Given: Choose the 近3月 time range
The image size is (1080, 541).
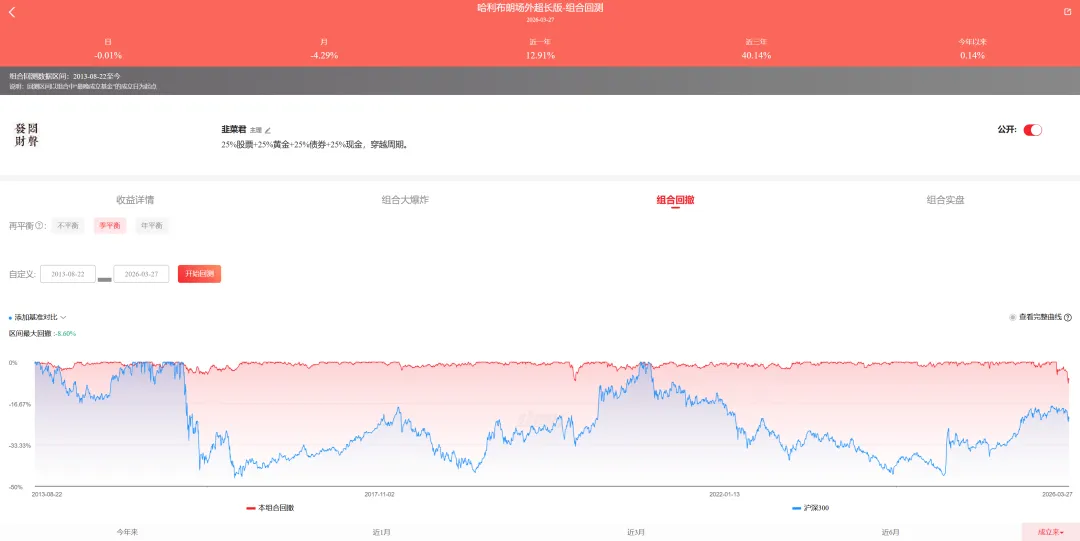Looking at the screenshot, I should (x=636, y=532).
